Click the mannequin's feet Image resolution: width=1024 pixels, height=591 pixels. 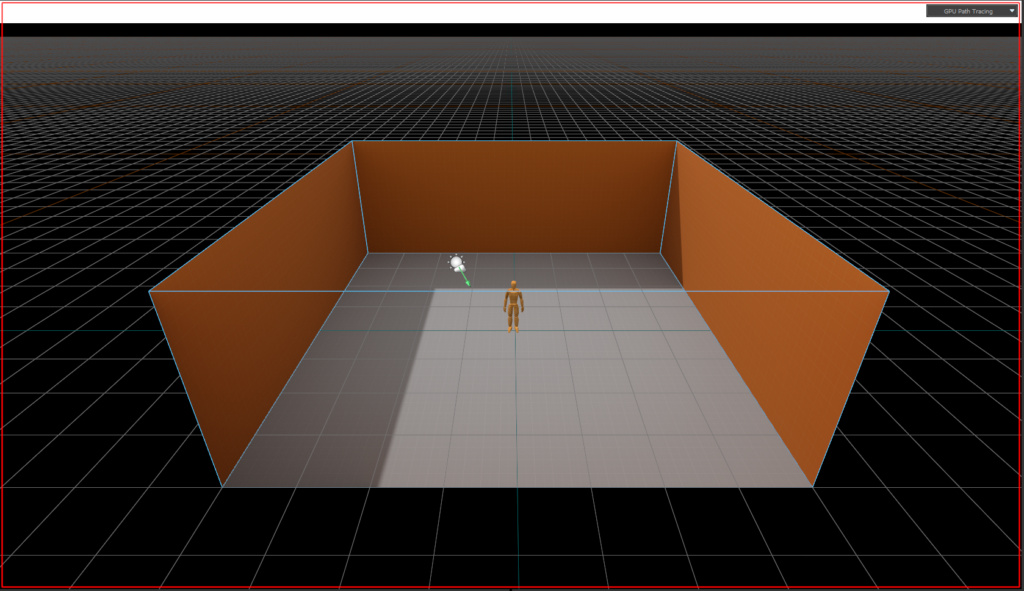click(x=513, y=328)
